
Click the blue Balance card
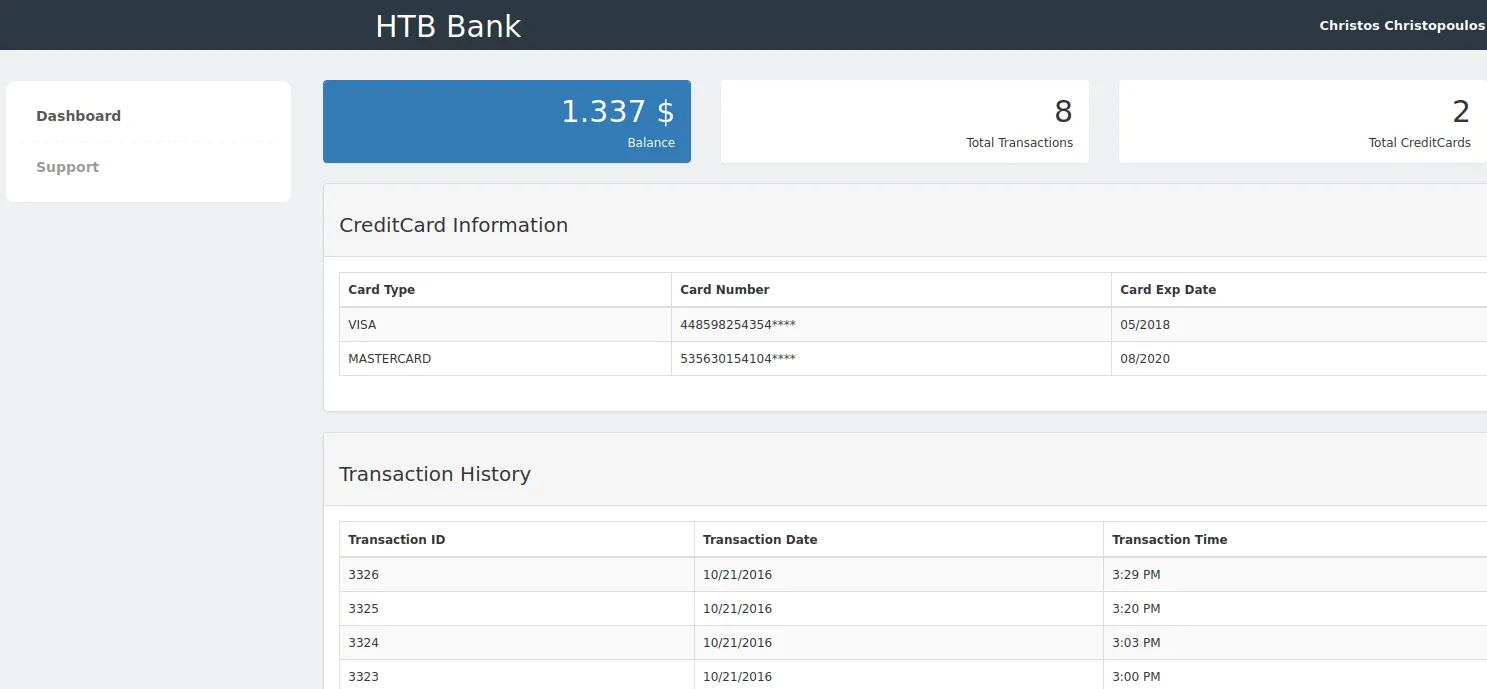coord(506,121)
